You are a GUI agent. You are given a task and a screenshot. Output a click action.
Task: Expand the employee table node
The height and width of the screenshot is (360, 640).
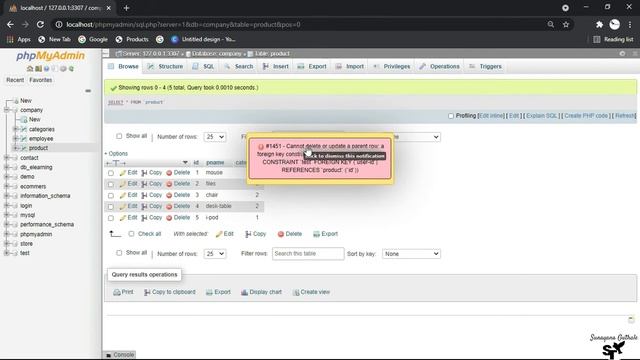click(16, 139)
